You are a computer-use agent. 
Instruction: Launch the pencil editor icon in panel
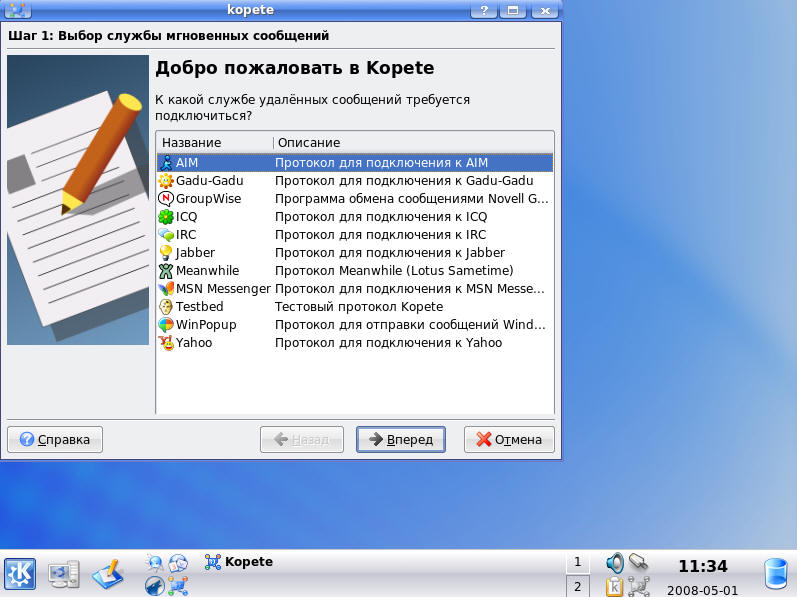[x=108, y=574]
